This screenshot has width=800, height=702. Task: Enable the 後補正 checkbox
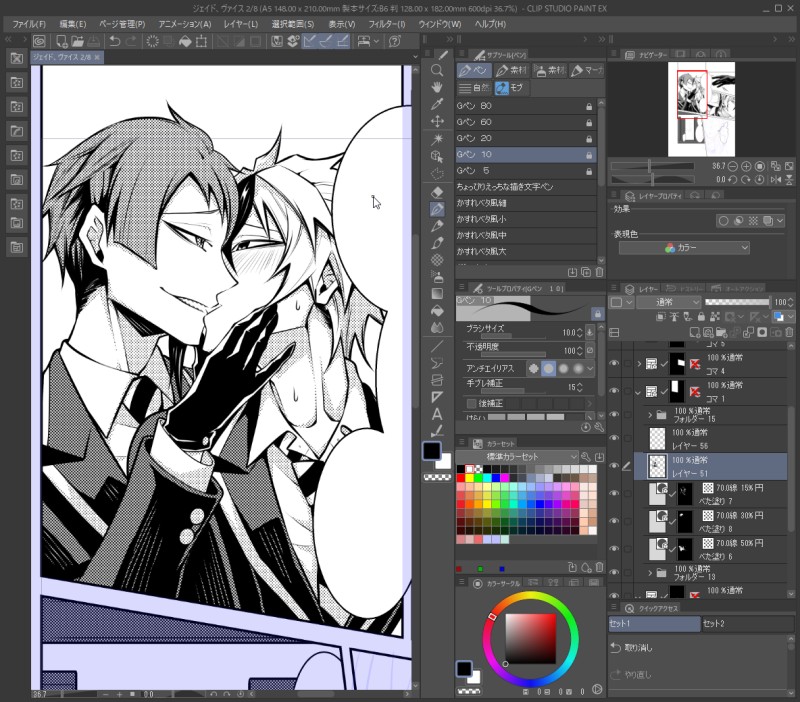(x=472, y=404)
